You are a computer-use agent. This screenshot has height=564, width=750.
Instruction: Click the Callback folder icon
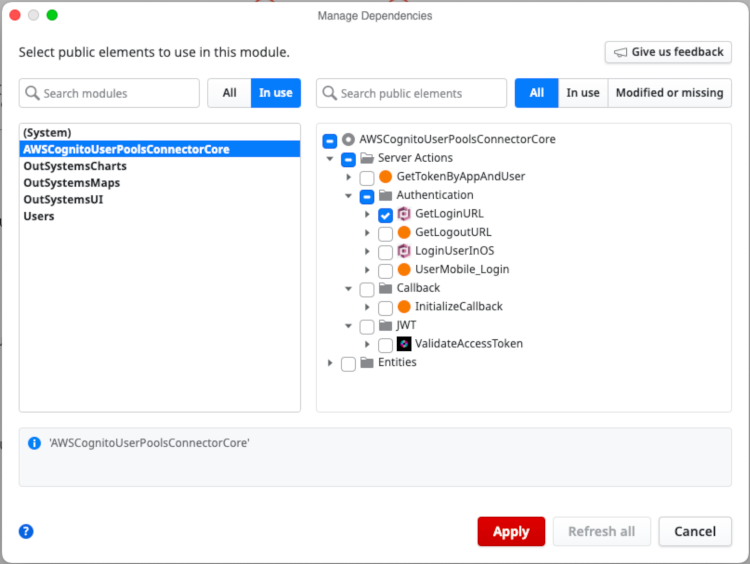click(386, 288)
